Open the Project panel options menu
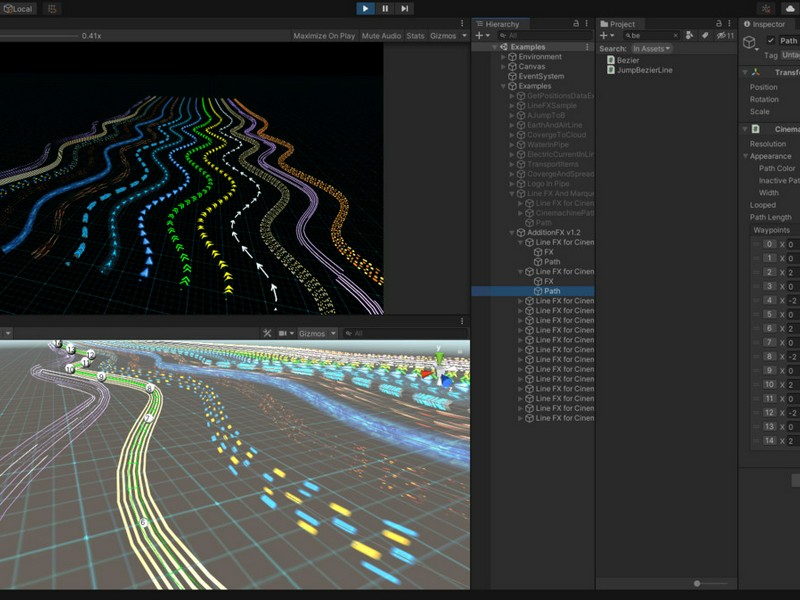 729,23
